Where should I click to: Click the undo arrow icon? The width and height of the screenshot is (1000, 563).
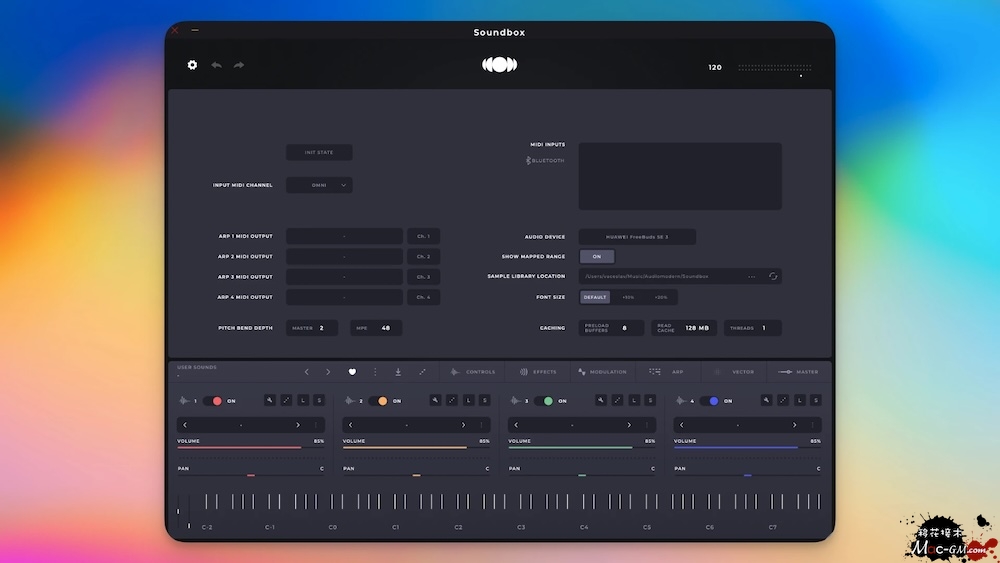pos(216,65)
